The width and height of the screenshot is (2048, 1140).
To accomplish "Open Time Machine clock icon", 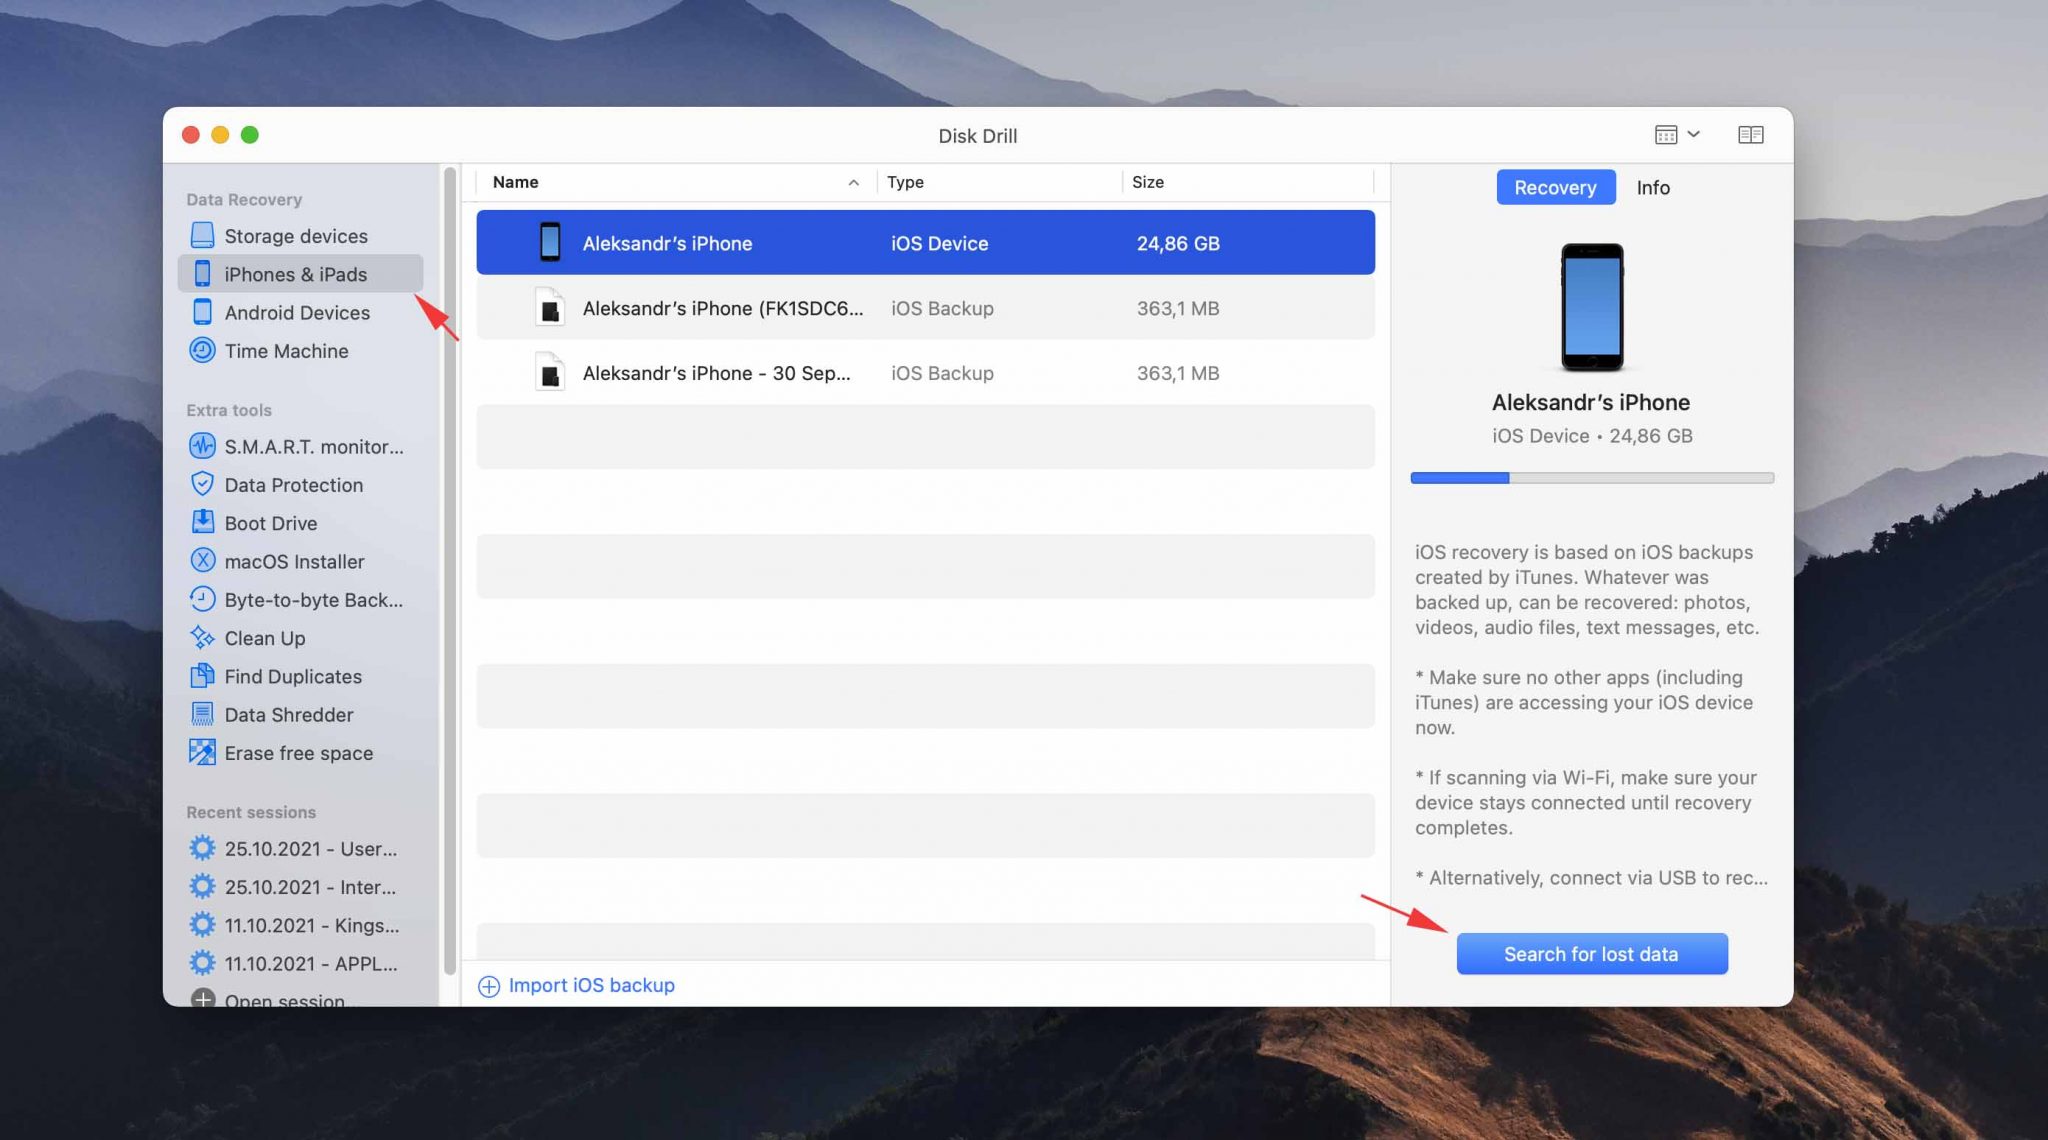I will [202, 350].
